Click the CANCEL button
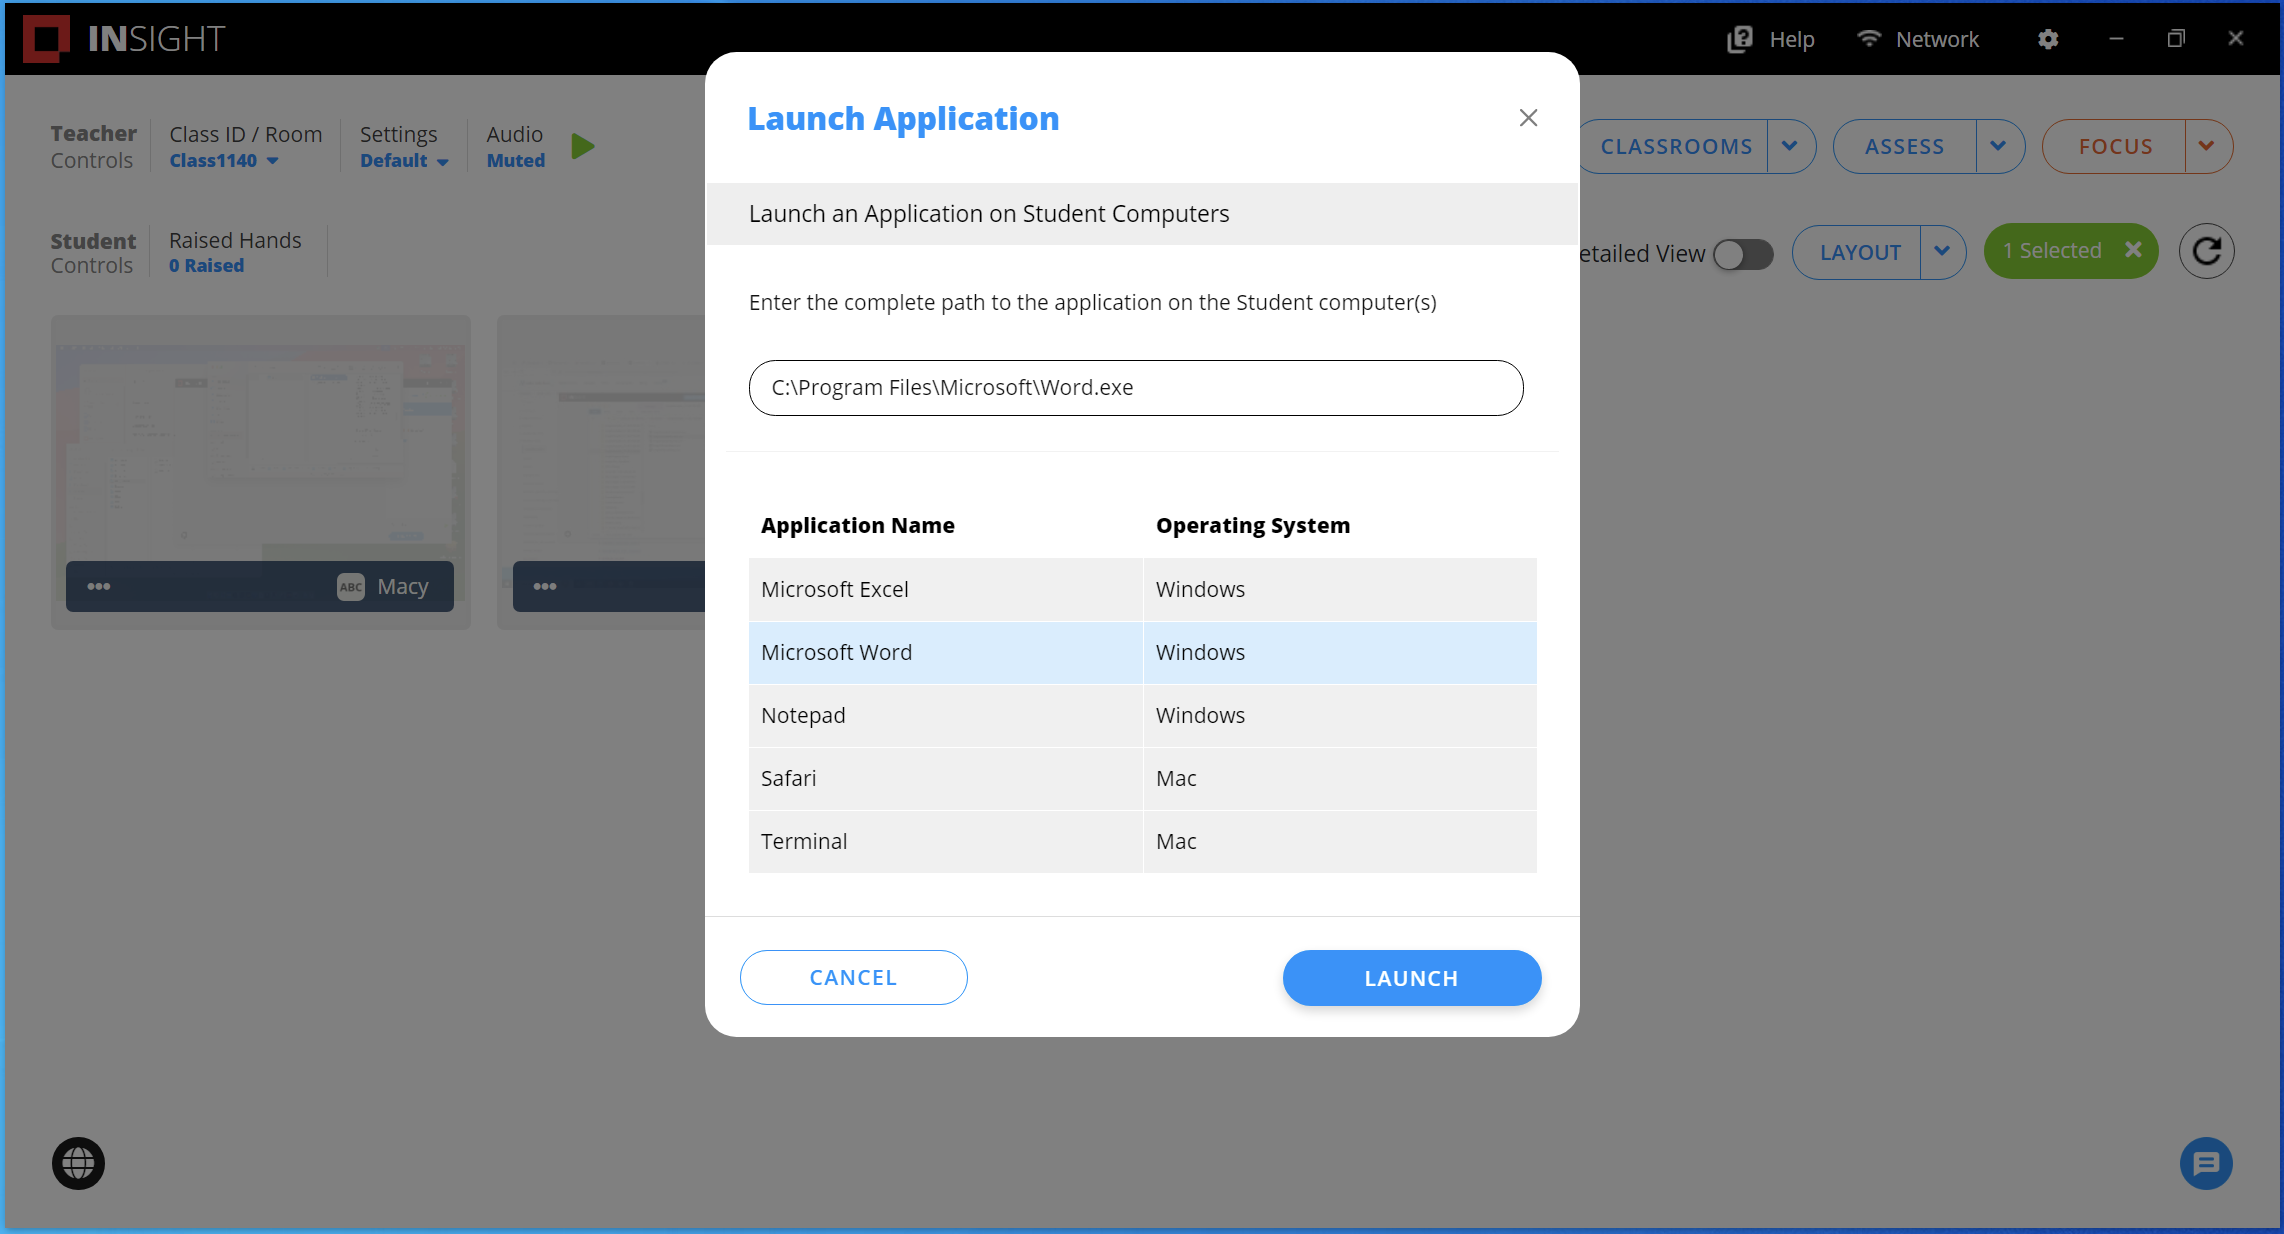2284x1234 pixels. (853, 977)
